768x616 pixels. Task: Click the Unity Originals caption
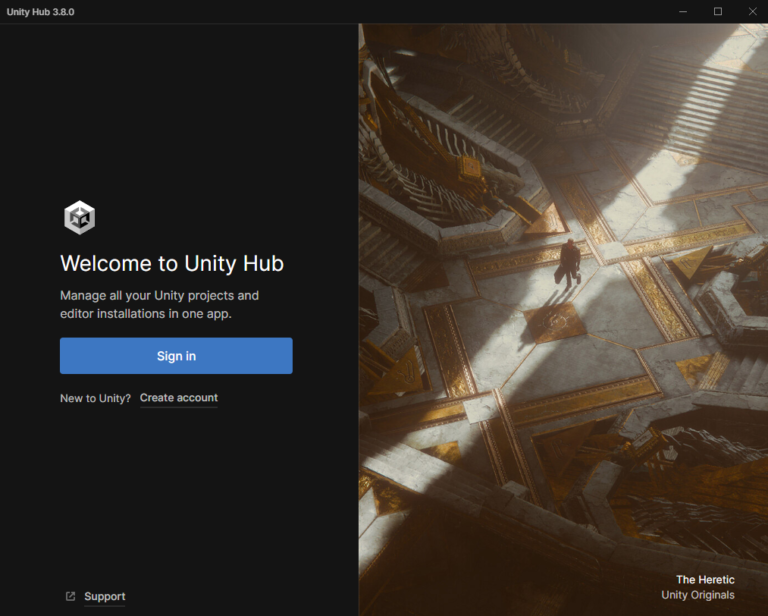pyautogui.click(x=697, y=596)
